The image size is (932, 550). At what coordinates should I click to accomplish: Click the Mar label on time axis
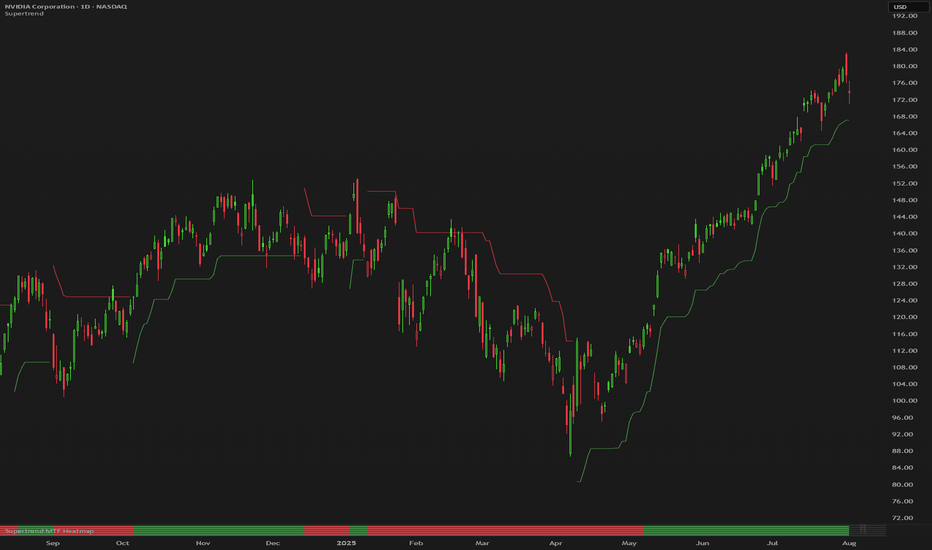(x=482, y=543)
